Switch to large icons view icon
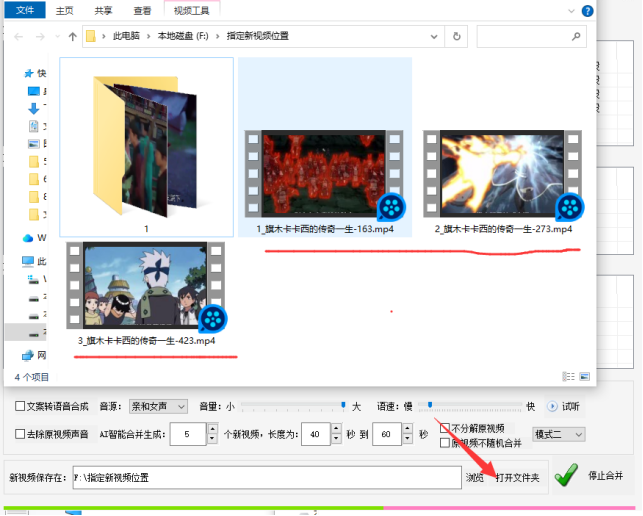643x516 pixels. 584,376
